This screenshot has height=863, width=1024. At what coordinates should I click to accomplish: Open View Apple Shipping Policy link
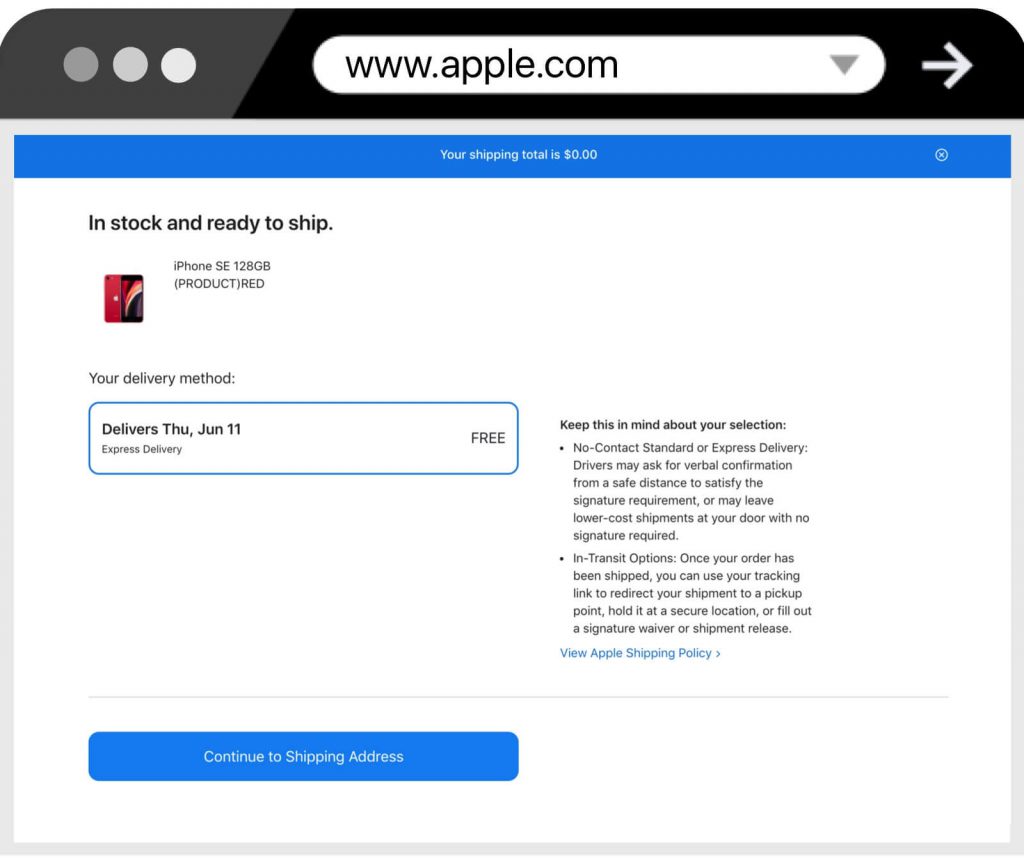click(x=640, y=653)
